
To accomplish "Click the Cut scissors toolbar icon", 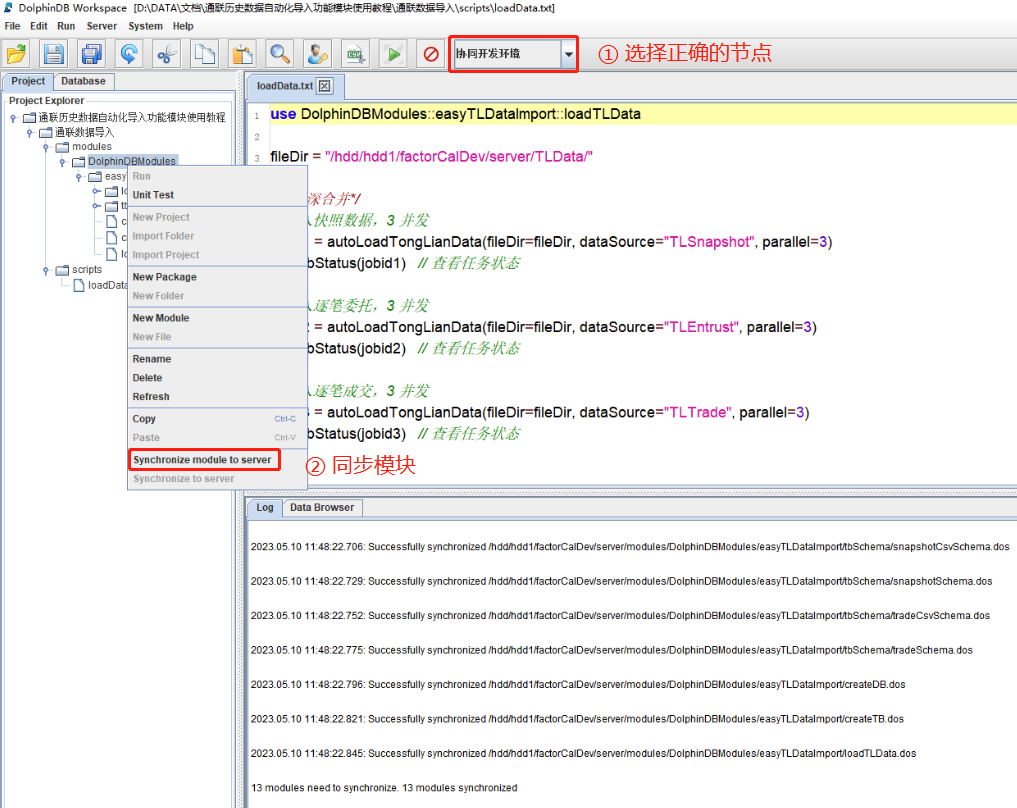I will tap(167, 54).
